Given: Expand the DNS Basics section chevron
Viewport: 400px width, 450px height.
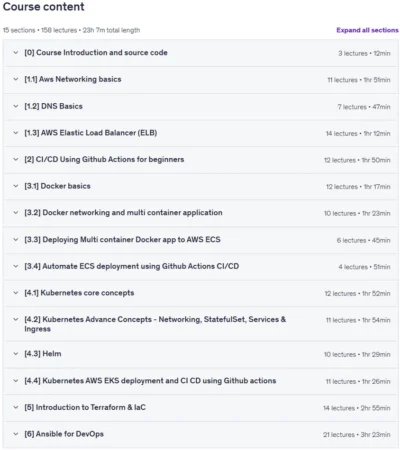Looking at the screenshot, I should point(16,106).
